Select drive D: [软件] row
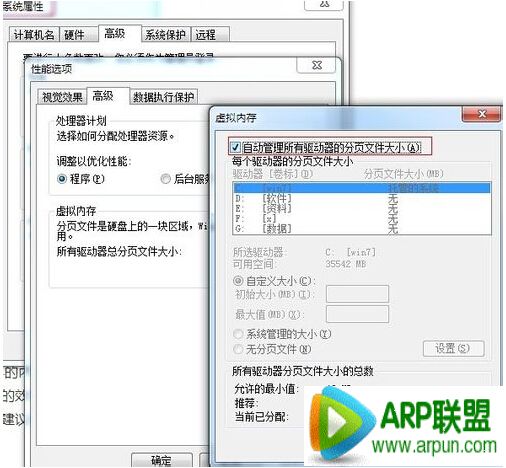The image size is (506, 468). (x=362, y=199)
